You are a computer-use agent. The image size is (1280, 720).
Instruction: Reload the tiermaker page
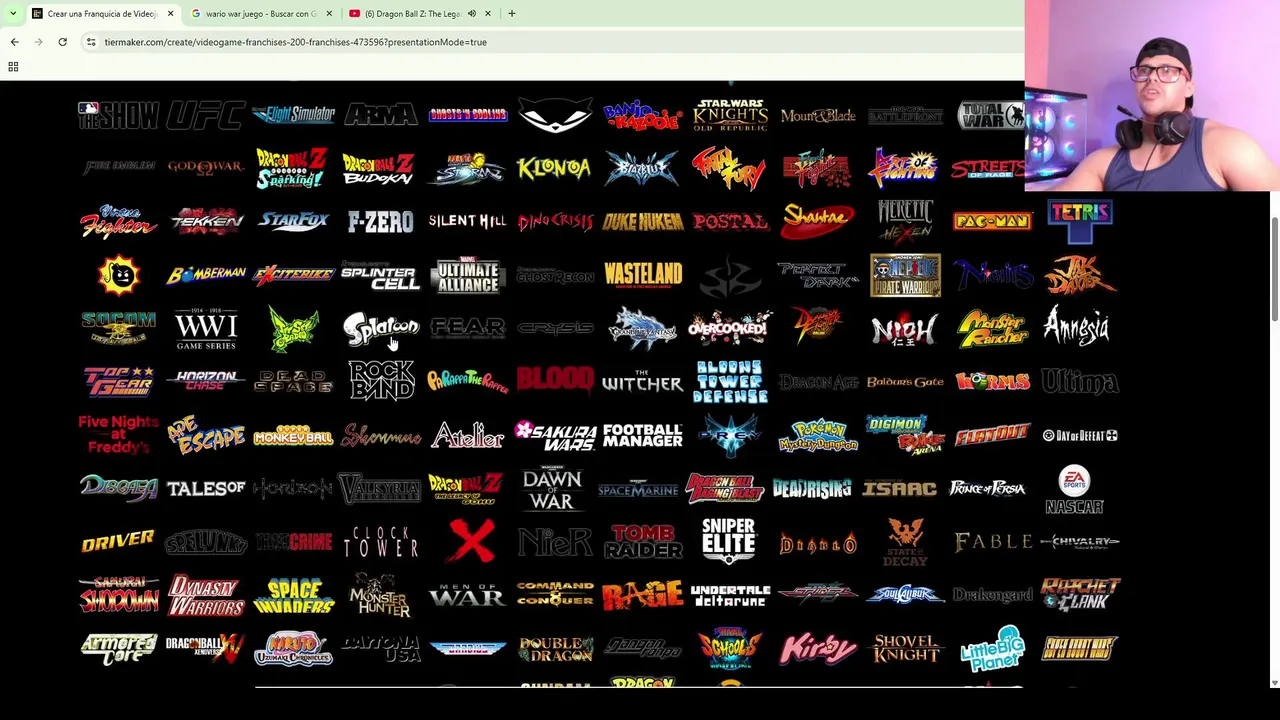(x=62, y=42)
